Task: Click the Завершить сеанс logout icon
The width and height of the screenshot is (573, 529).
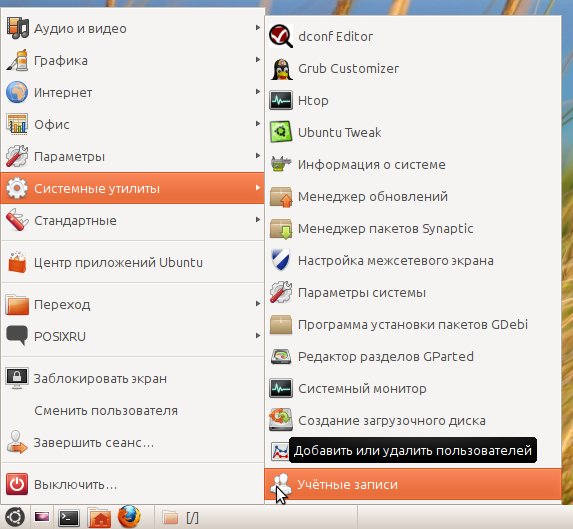Action: 17,442
